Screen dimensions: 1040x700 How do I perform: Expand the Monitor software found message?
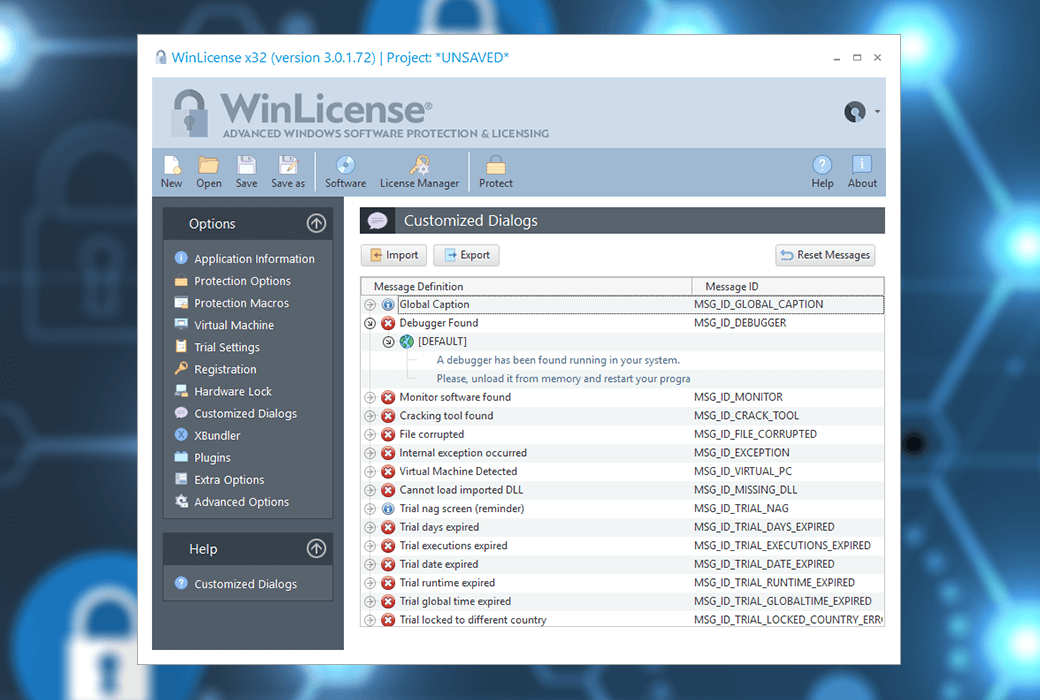(x=369, y=396)
